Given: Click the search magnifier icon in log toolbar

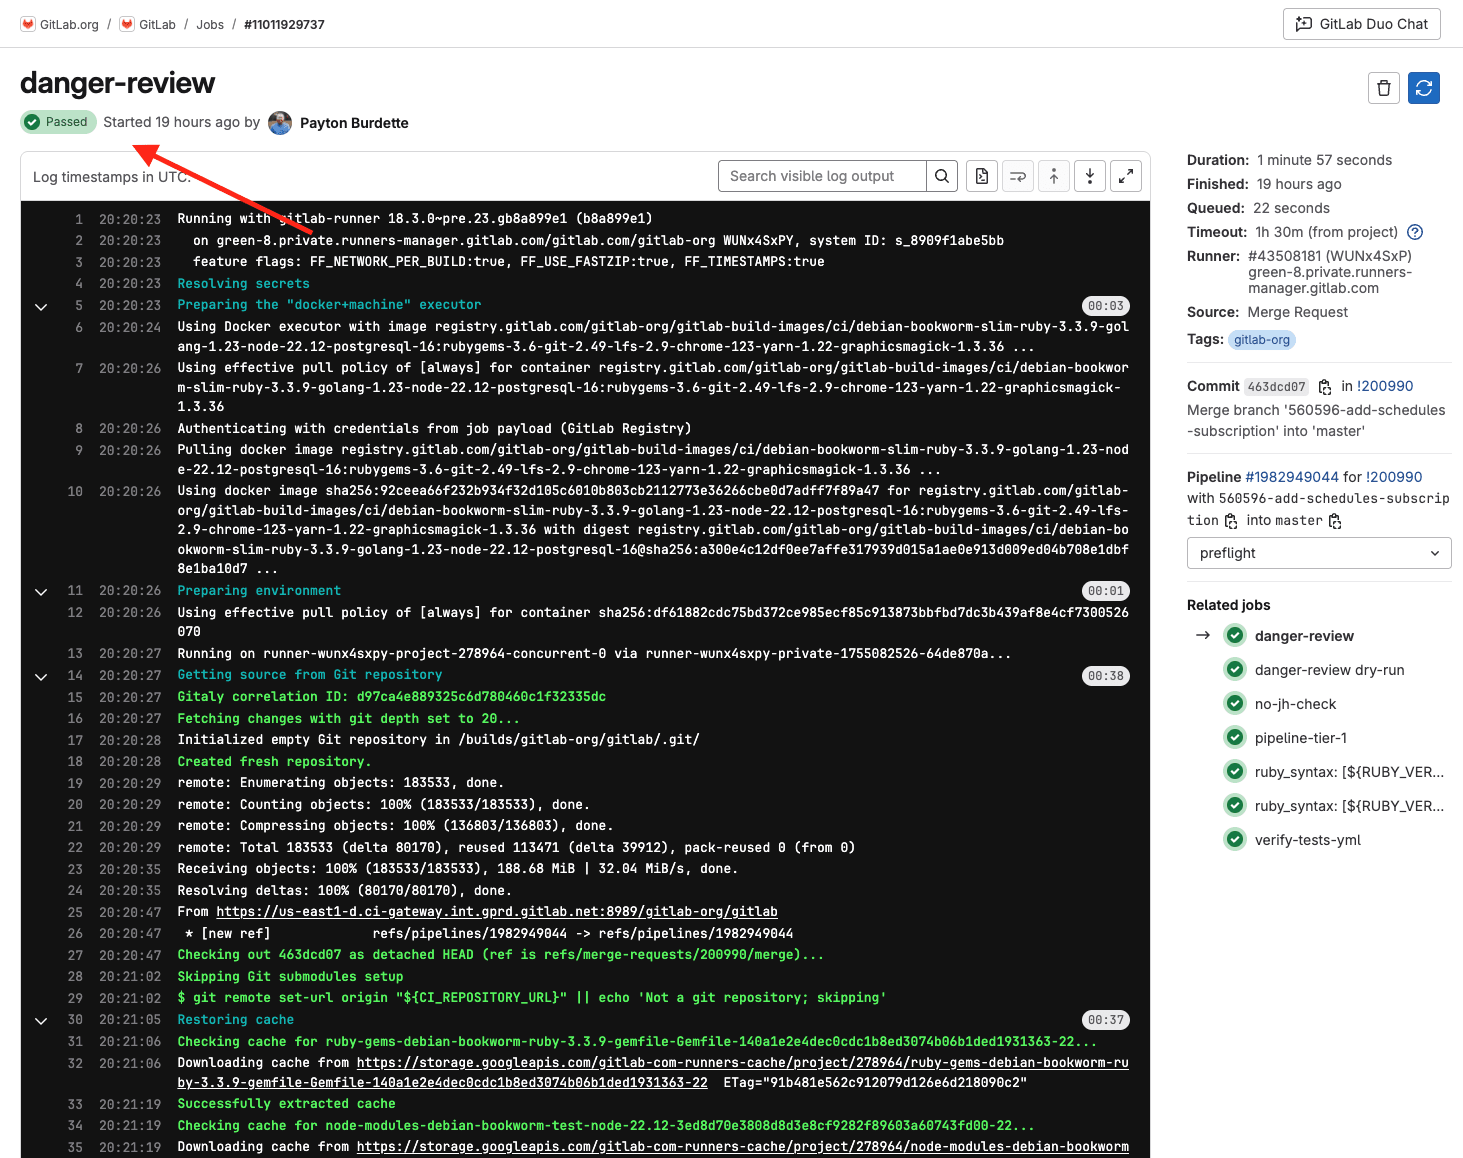Looking at the screenshot, I should click(942, 176).
